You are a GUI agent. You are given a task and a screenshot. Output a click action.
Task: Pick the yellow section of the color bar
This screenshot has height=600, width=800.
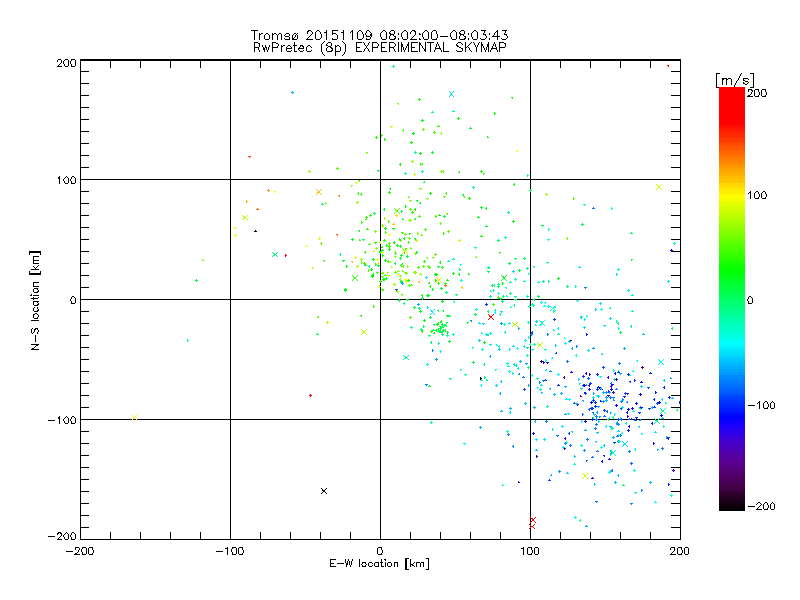coord(732,196)
